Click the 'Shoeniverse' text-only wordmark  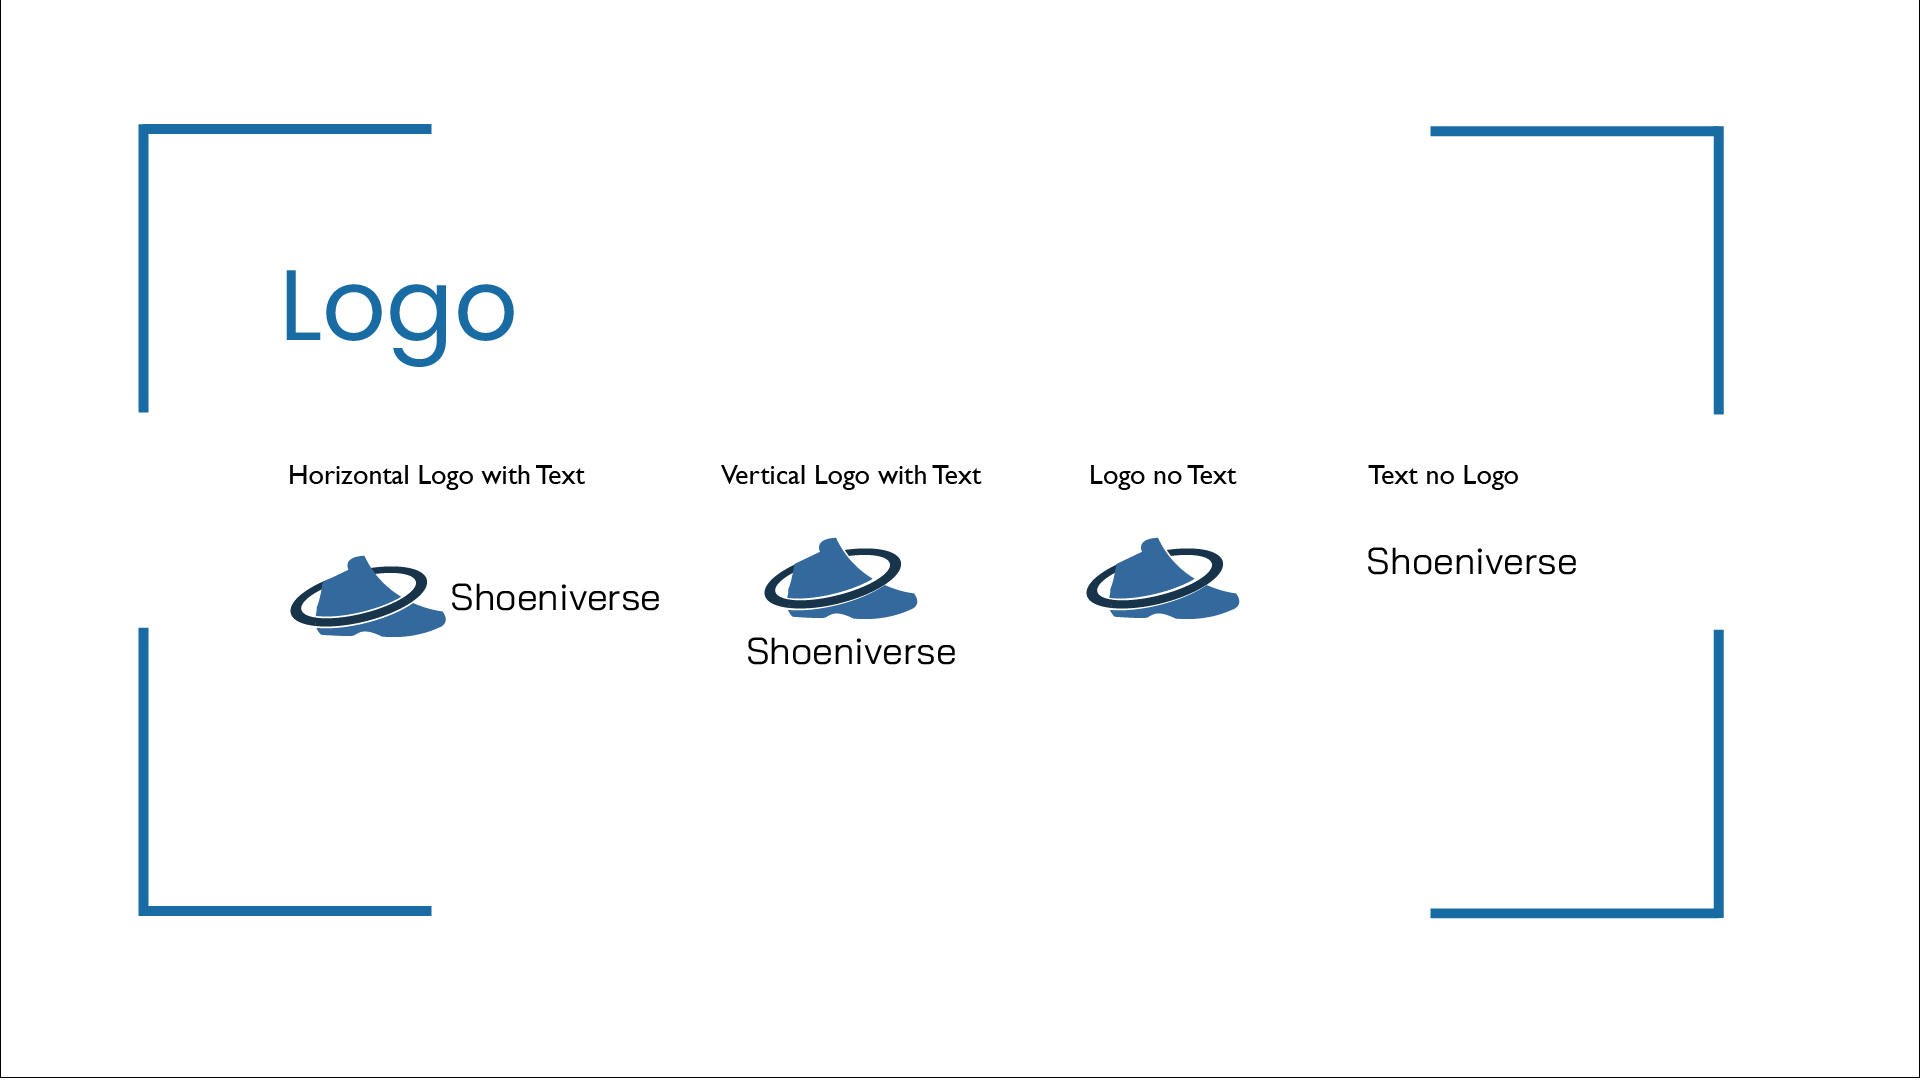click(1472, 562)
